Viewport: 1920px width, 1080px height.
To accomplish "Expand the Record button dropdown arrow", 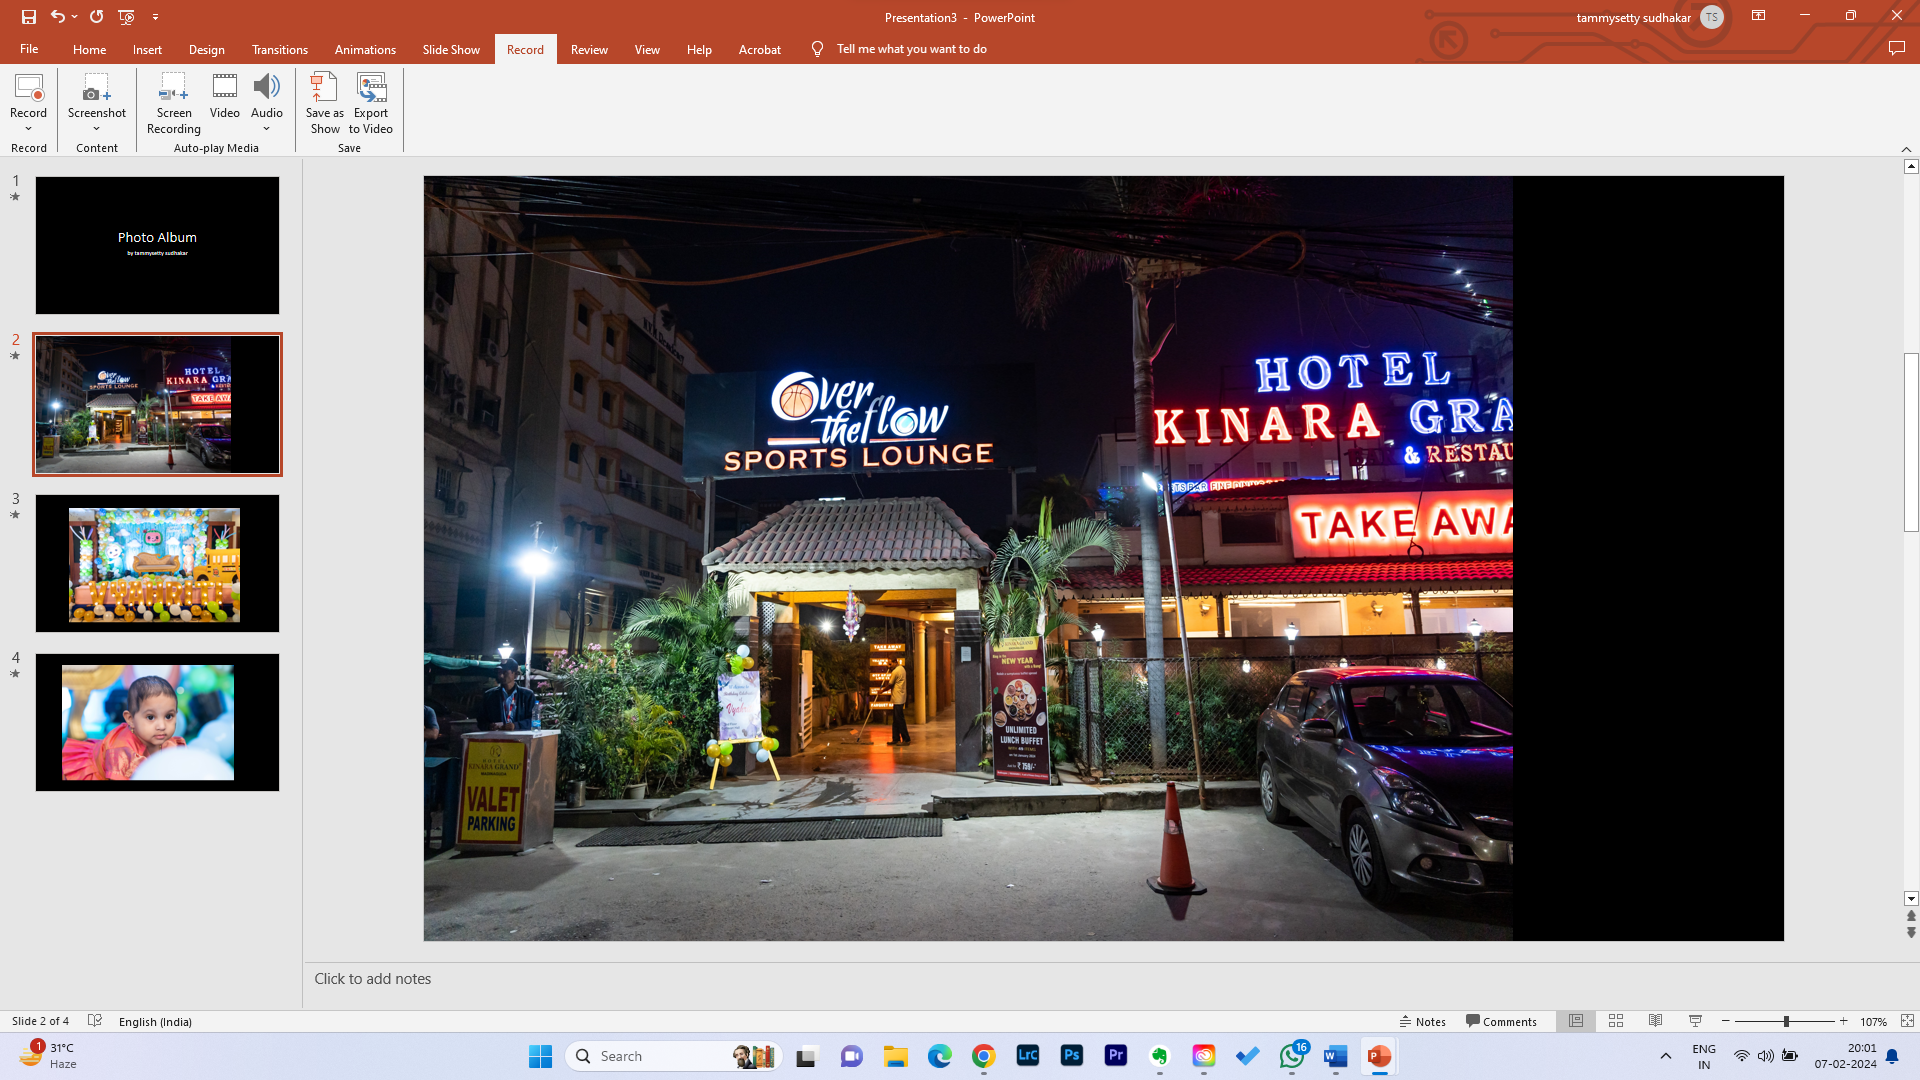I will click(x=29, y=129).
